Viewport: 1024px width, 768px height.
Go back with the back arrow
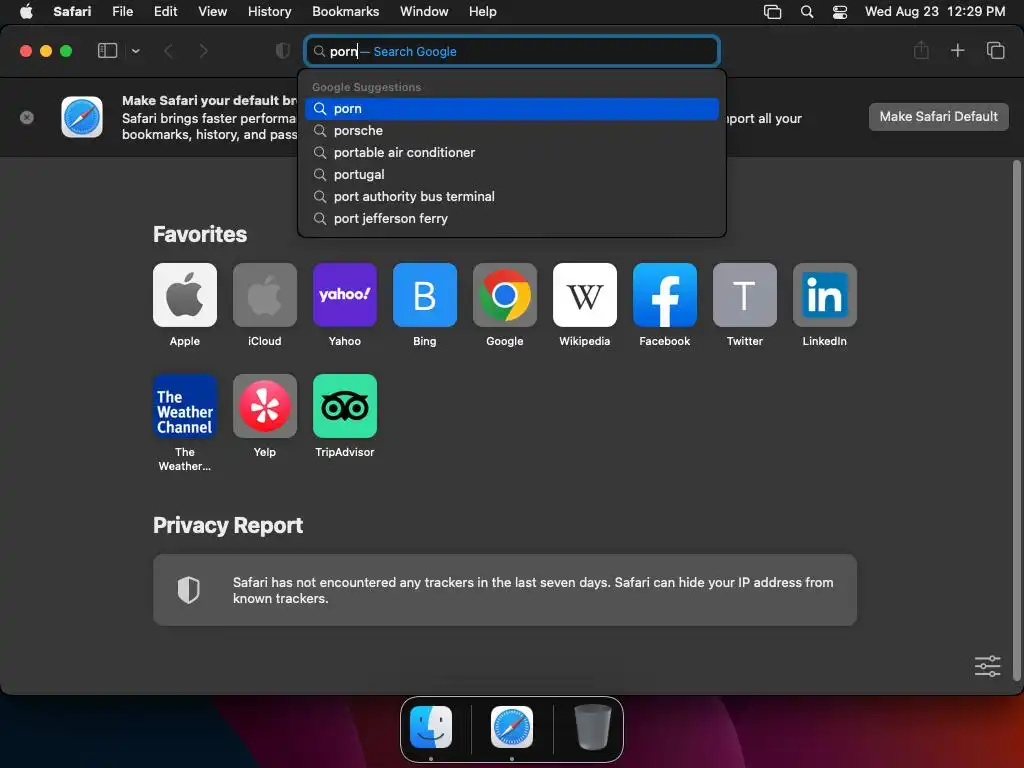(168, 51)
